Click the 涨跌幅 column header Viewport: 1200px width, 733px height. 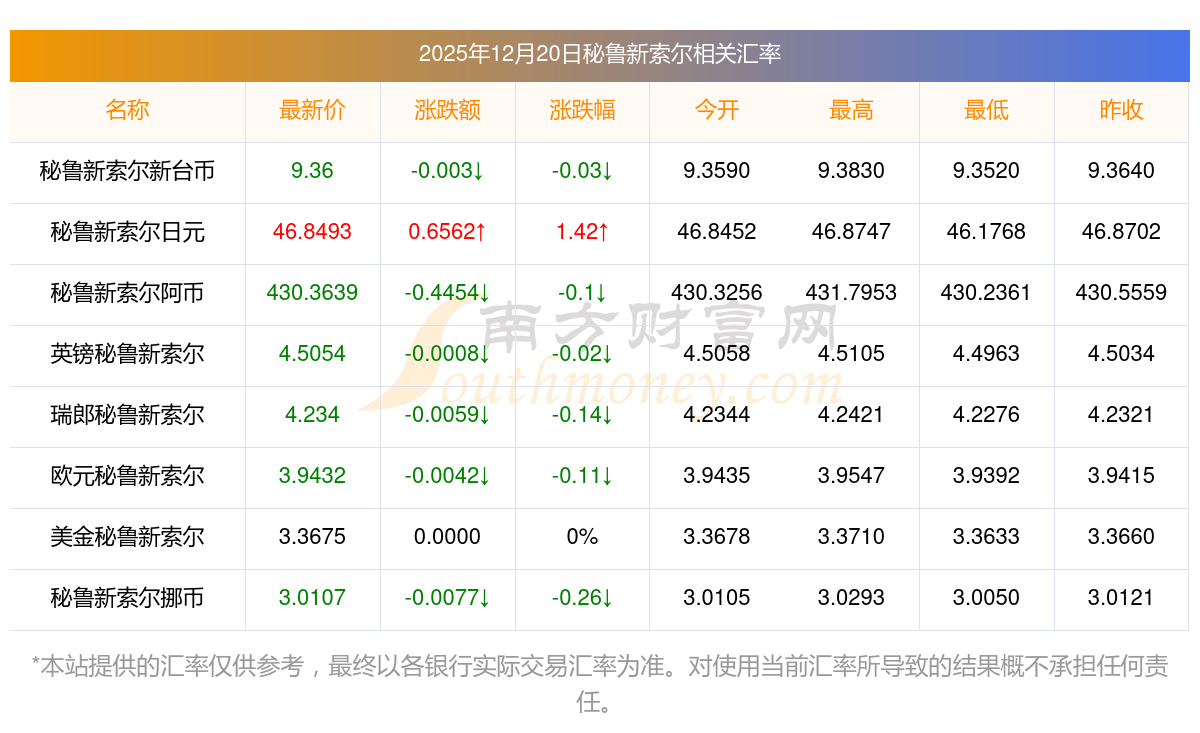[582, 110]
